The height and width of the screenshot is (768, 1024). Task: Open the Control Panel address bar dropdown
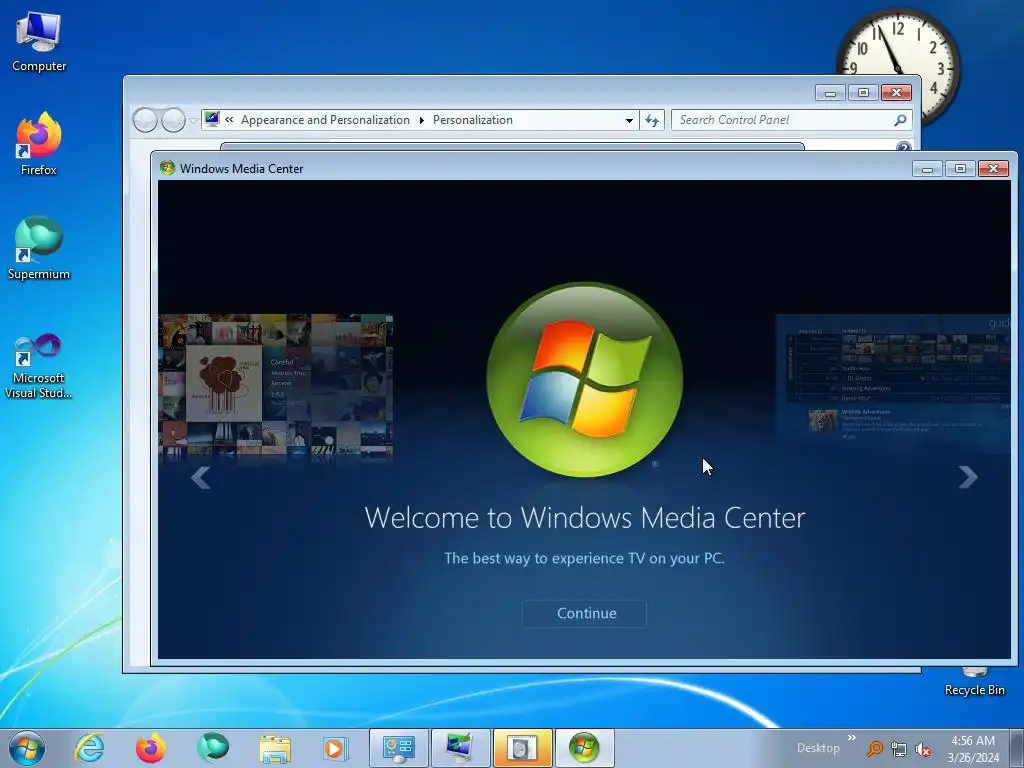coord(629,120)
